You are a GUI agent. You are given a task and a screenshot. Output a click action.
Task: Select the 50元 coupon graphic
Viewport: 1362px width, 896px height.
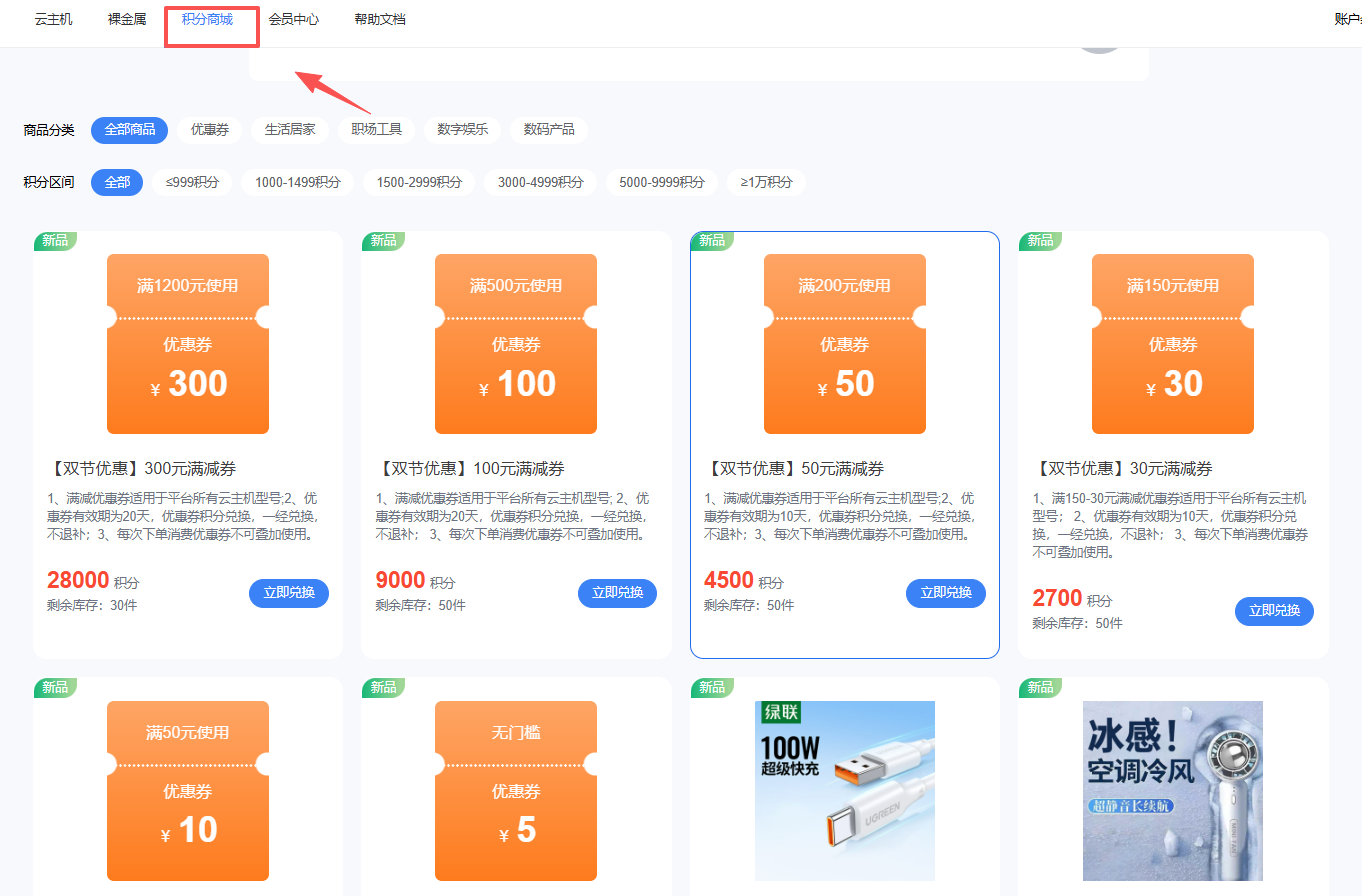(x=844, y=344)
